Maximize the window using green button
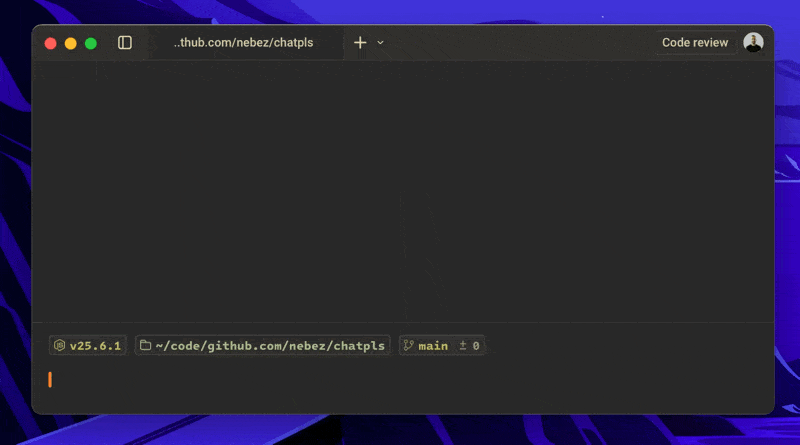The image size is (800, 445). 91,43
